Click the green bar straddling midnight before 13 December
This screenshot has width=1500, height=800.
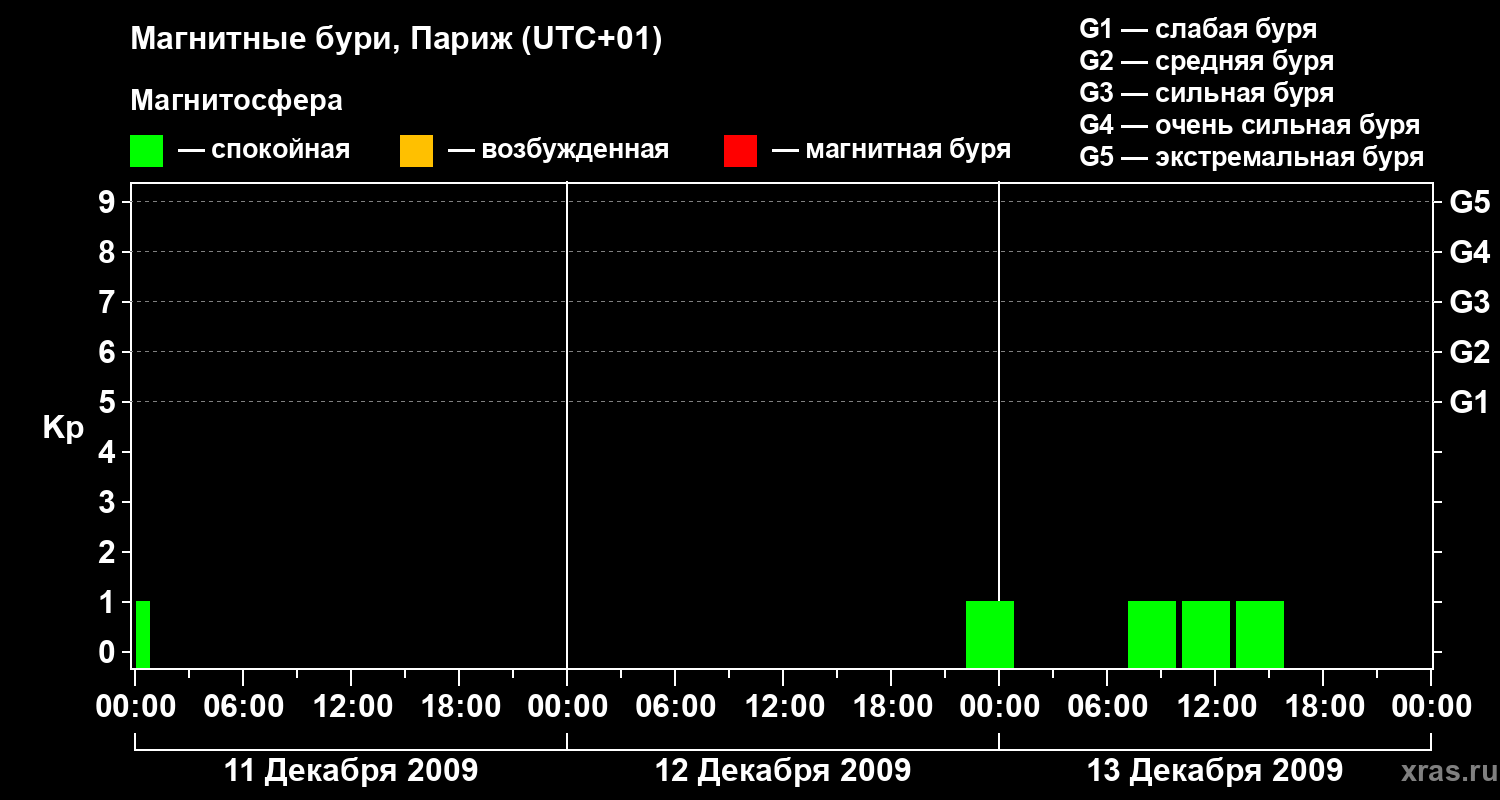click(x=990, y=634)
